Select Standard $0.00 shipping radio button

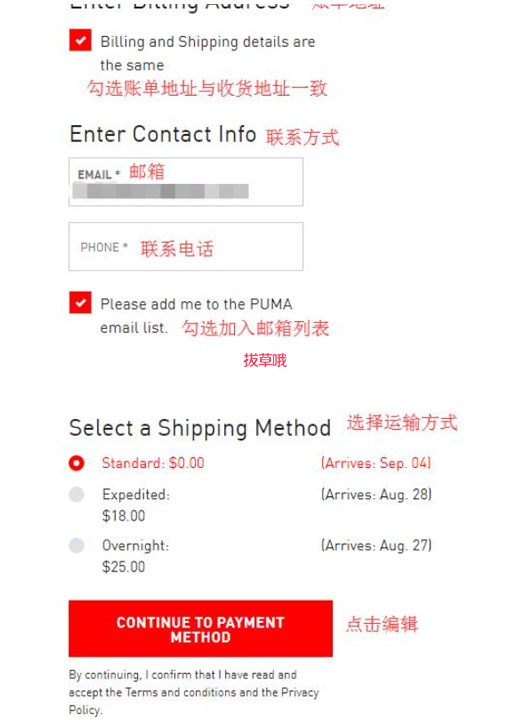[x=77, y=463]
